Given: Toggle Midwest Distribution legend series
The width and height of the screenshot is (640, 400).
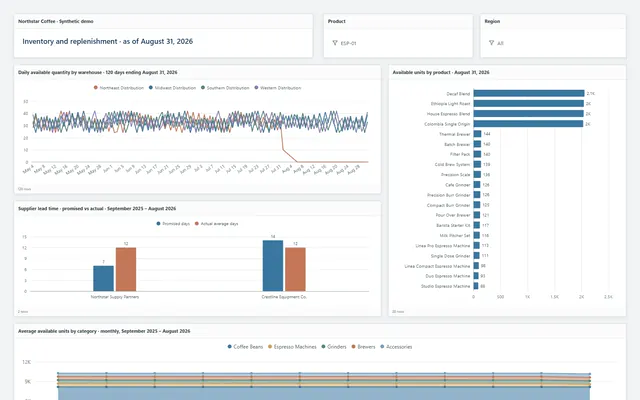Looking at the screenshot, I should tap(172, 88).
